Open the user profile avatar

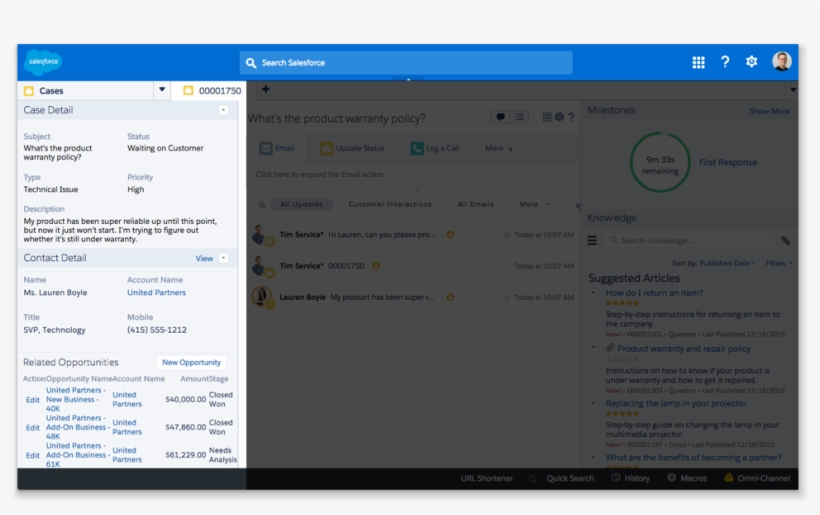[781, 62]
